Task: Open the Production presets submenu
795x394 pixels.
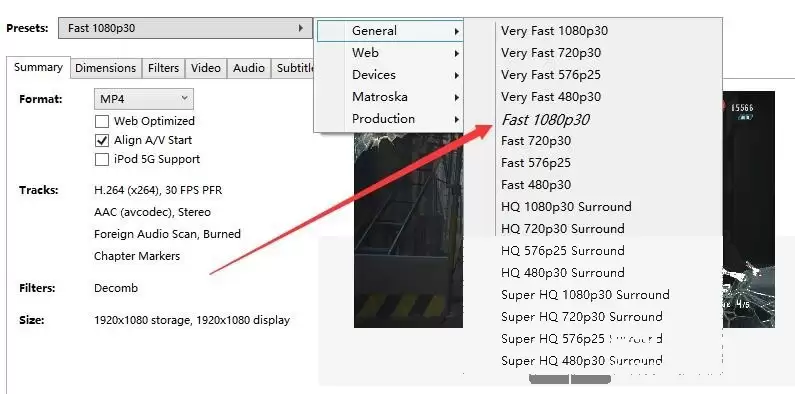Action: click(389, 119)
